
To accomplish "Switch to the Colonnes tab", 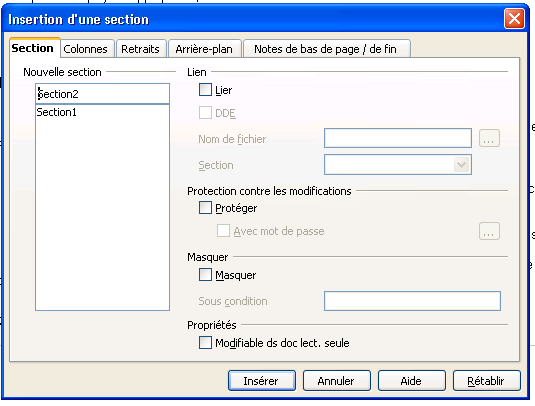I will click(x=85, y=49).
